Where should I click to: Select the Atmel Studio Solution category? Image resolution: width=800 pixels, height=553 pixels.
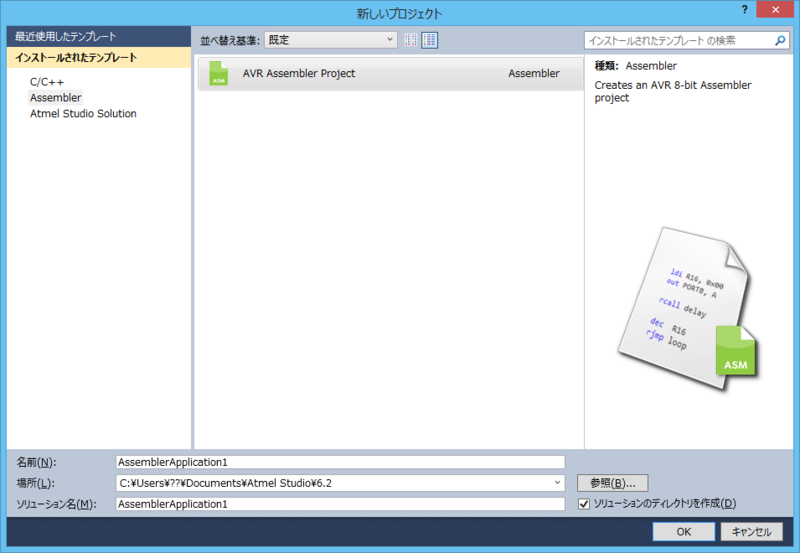[83, 114]
